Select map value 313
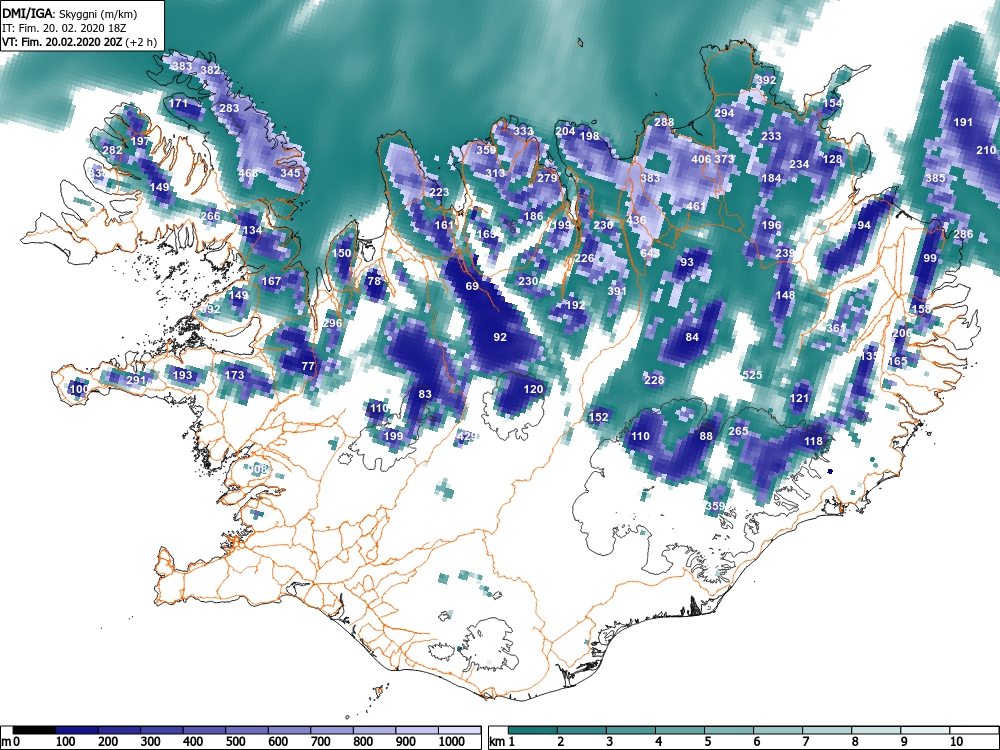 [x=495, y=173]
